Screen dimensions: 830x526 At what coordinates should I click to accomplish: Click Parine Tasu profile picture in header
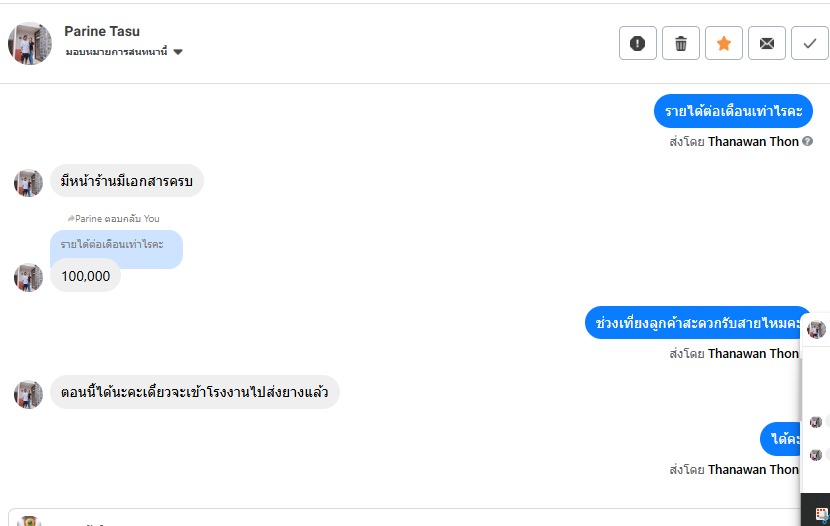(x=30, y=43)
